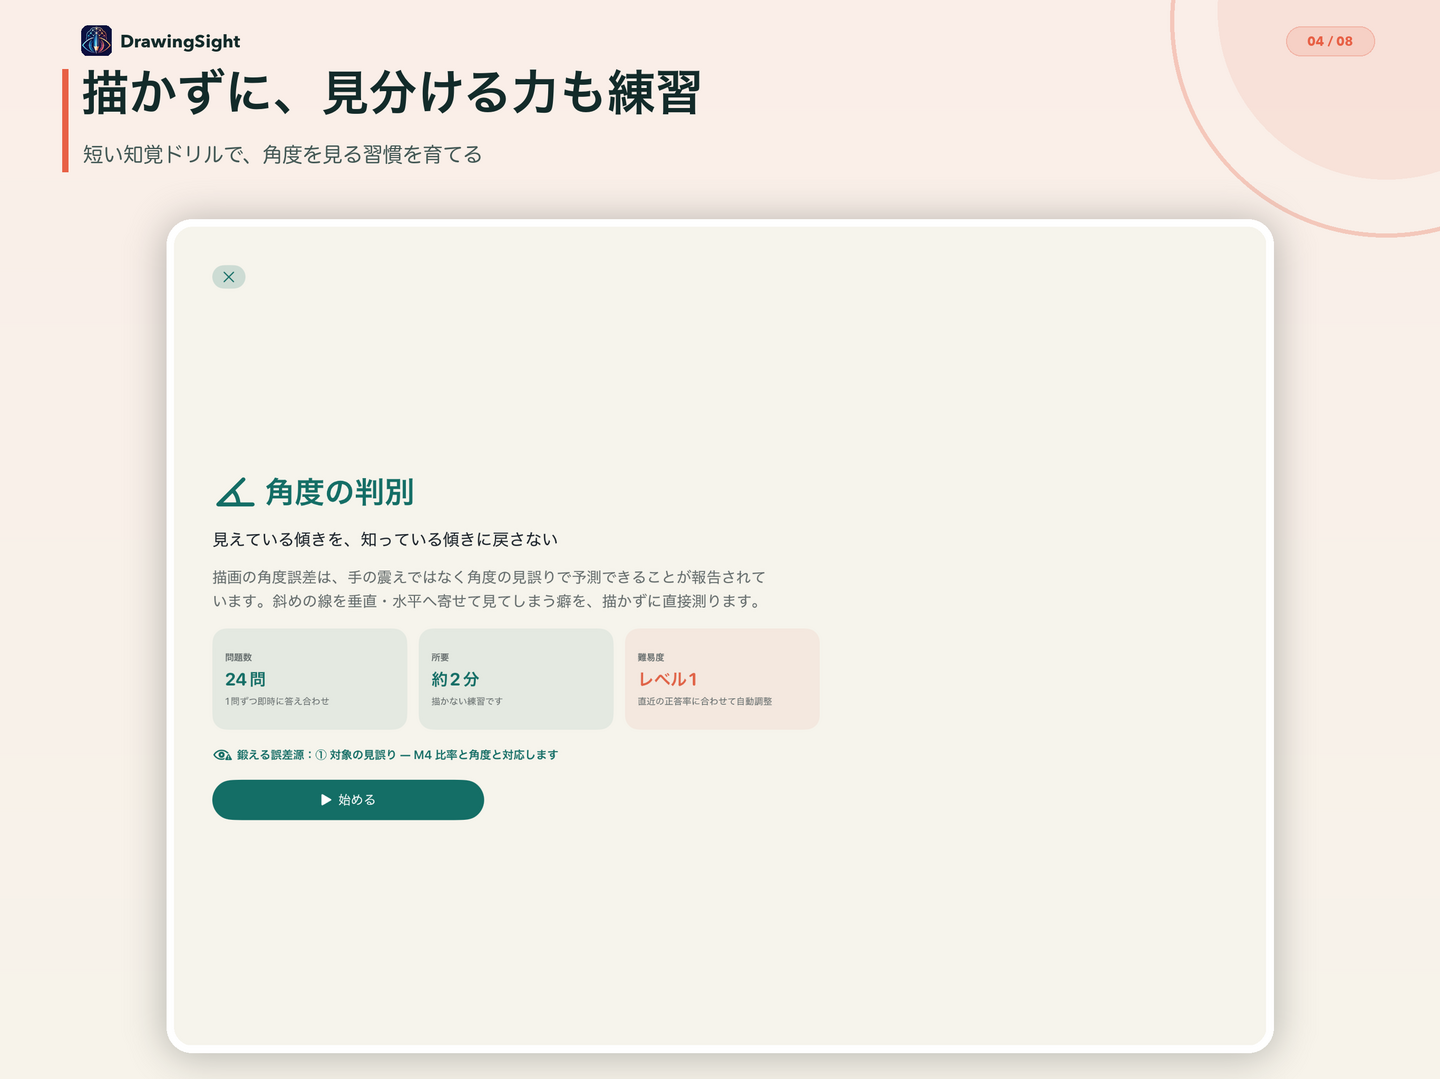
Task: Click the 角度の判別 heading text
Action: click(x=340, y=492)
